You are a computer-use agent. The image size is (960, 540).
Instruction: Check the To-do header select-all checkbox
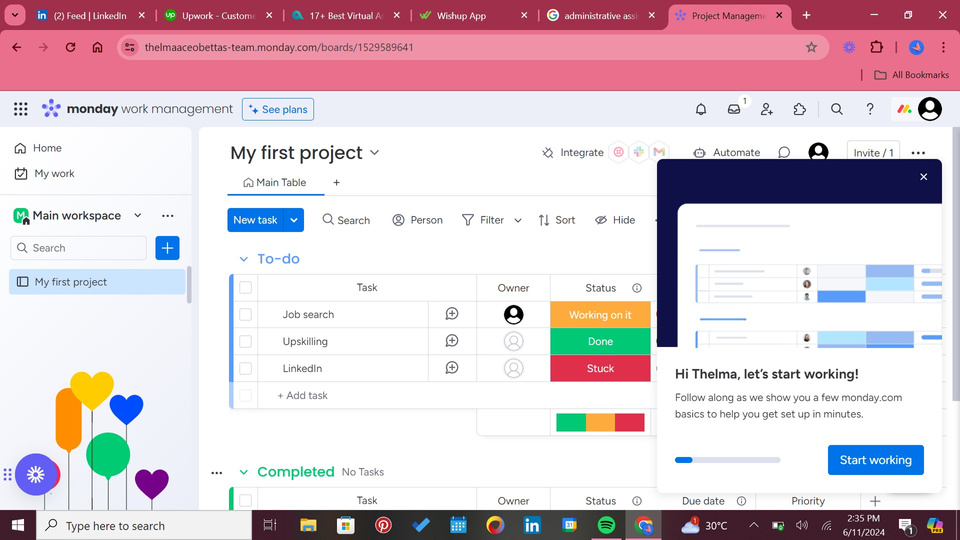pyautogui.click(x=246, y=288)
